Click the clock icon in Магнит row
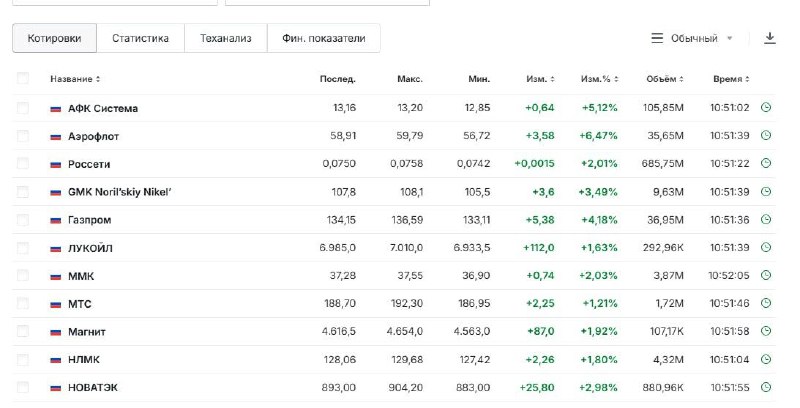 pos(765,331)
